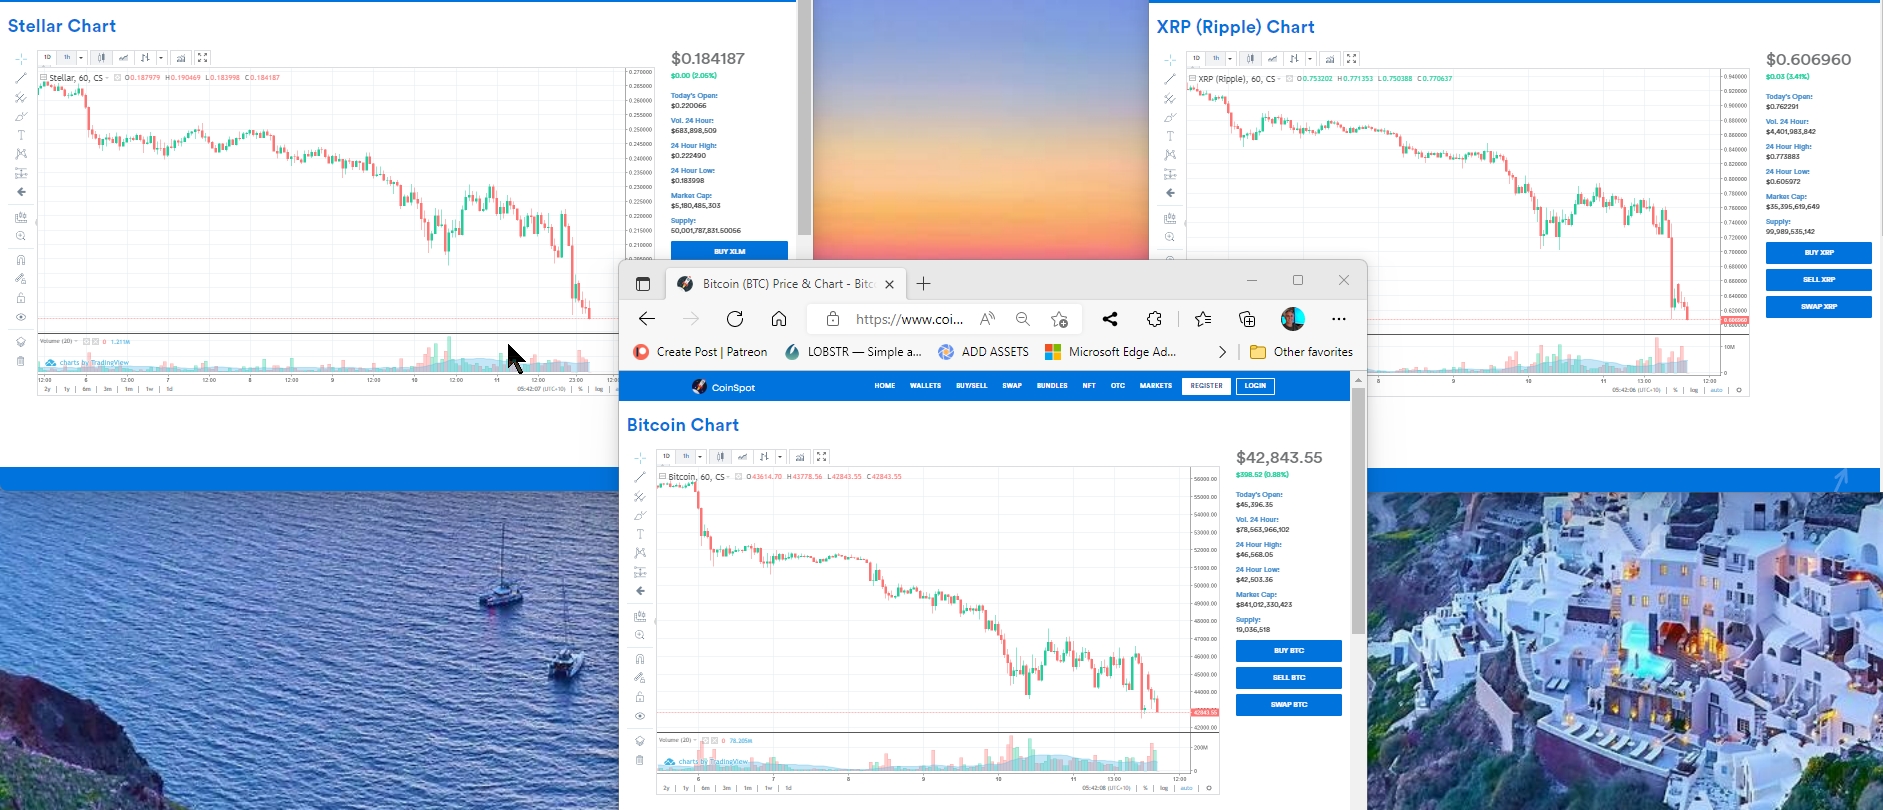The image size is (1883, 810).
Task: Expand the bar style dropdown arrow in Bitcoin chart
Action: click(780, 456)
